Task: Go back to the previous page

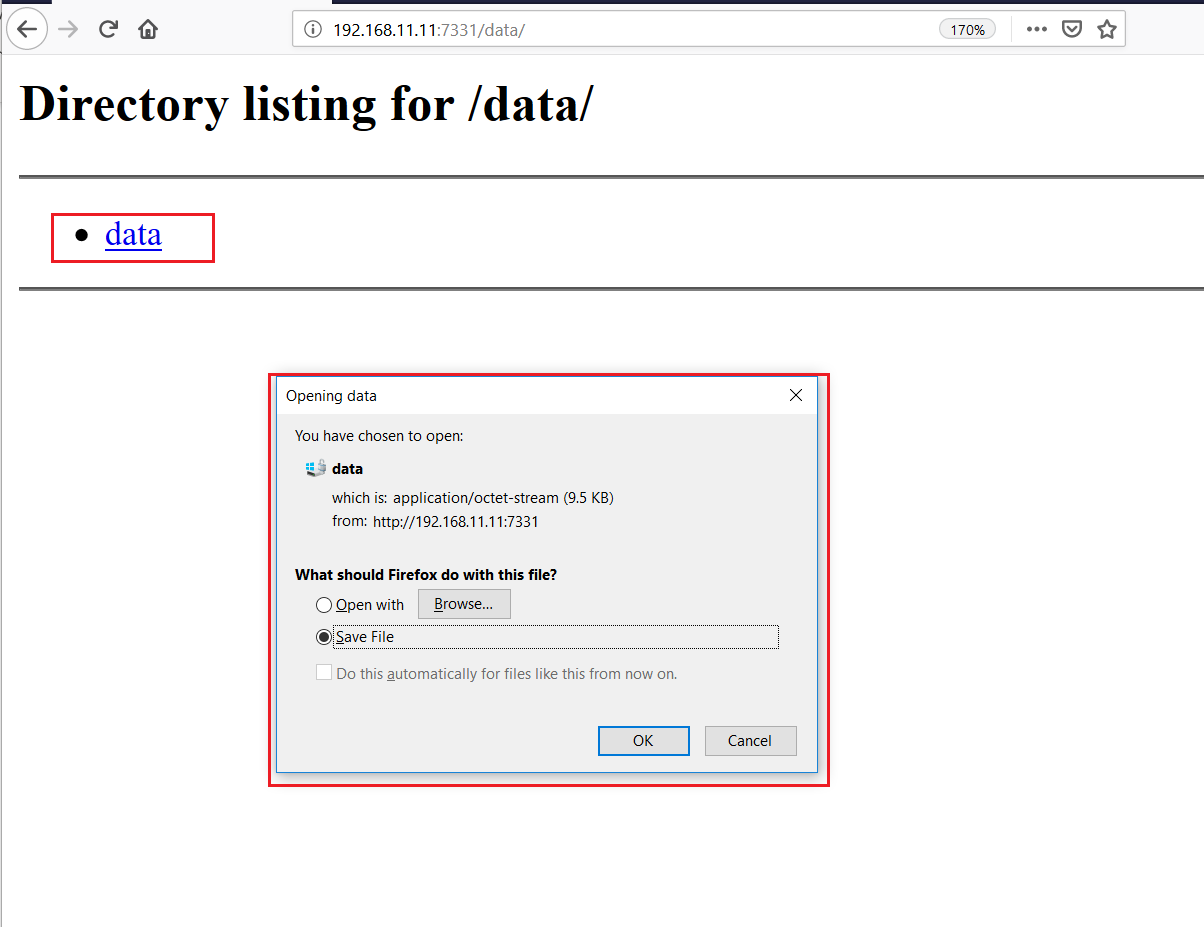Action: (27, 29)
